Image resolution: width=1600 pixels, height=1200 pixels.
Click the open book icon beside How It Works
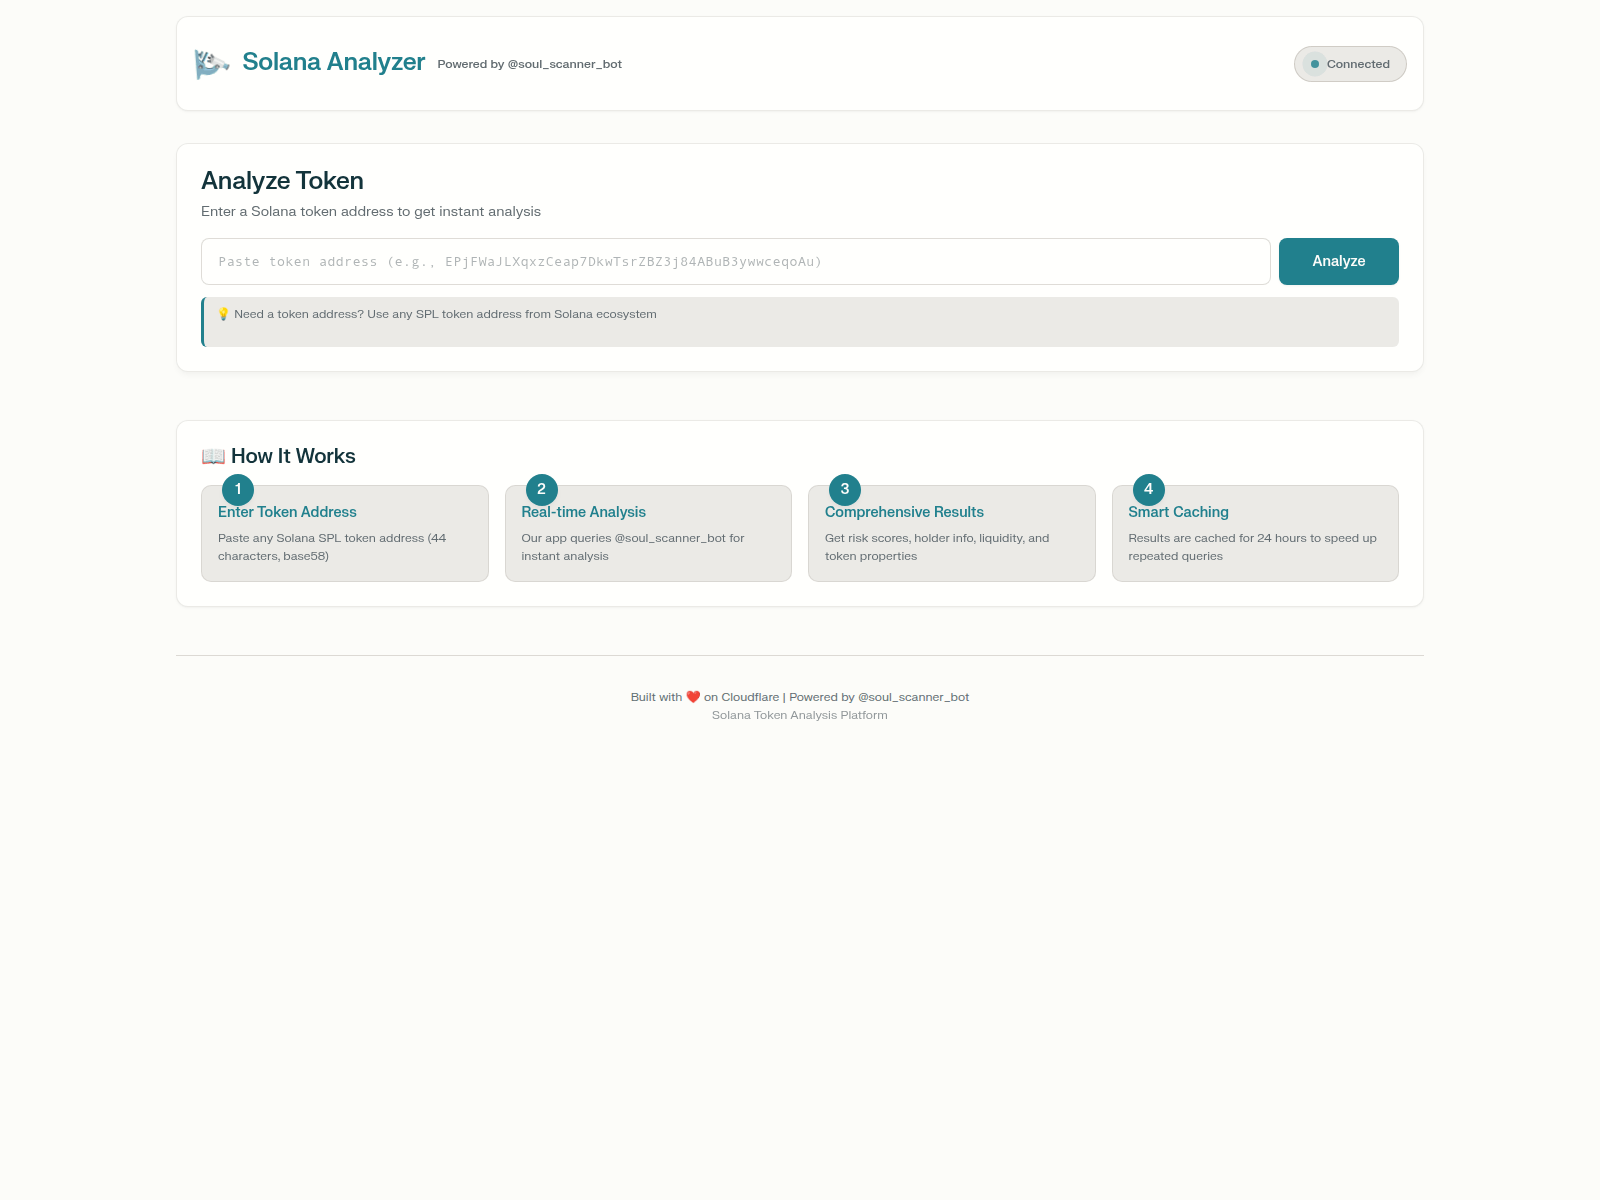[x=213, y=456]
